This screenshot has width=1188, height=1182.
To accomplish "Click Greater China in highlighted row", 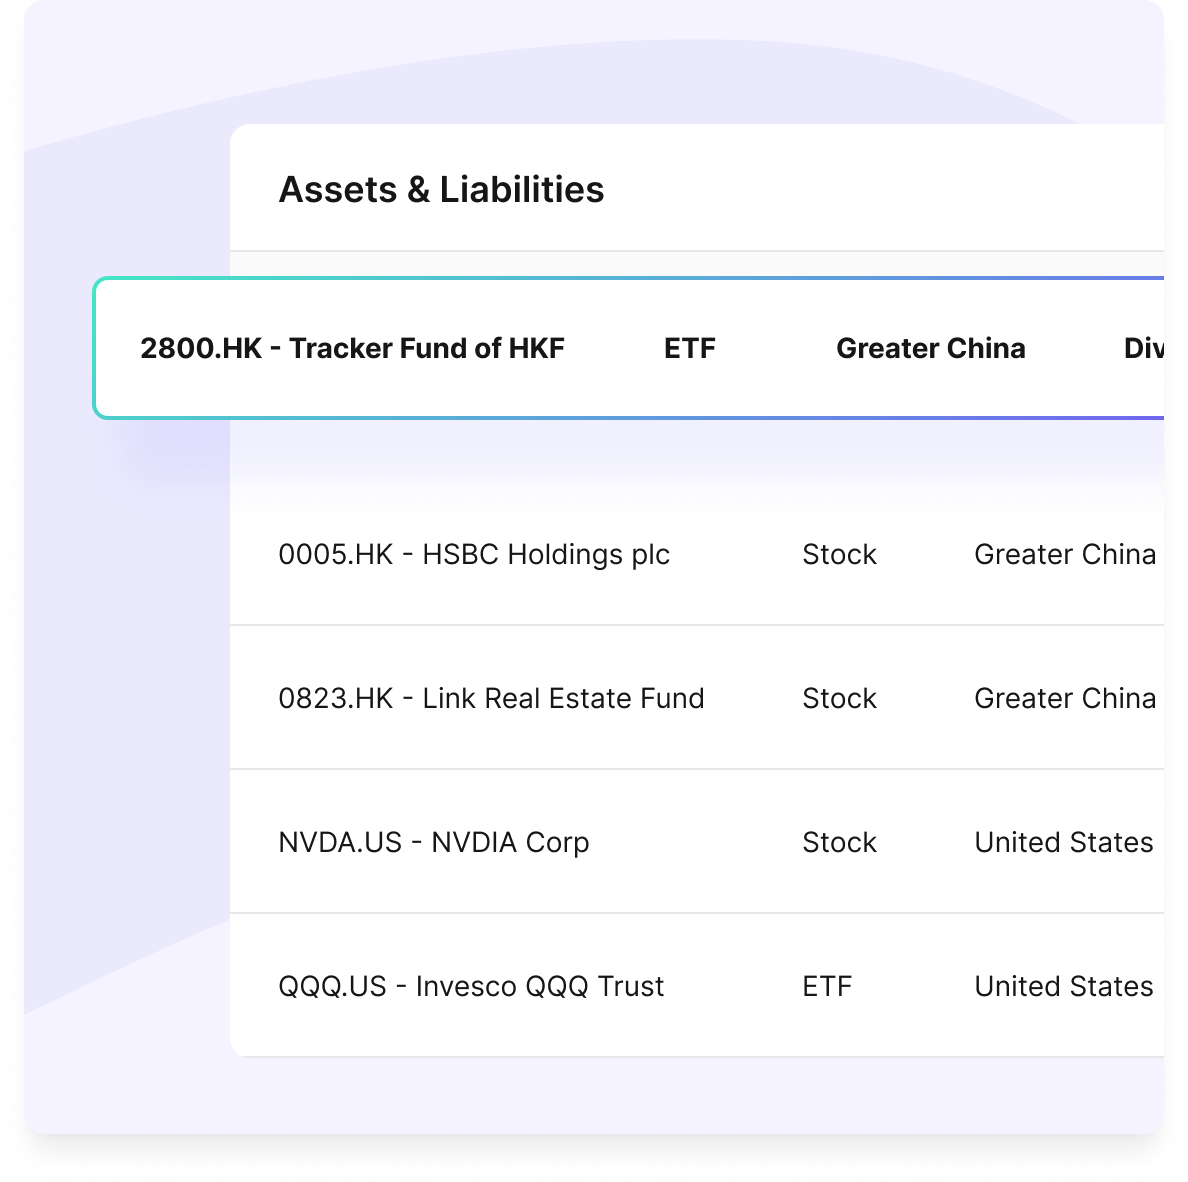I will coord(930,349).
